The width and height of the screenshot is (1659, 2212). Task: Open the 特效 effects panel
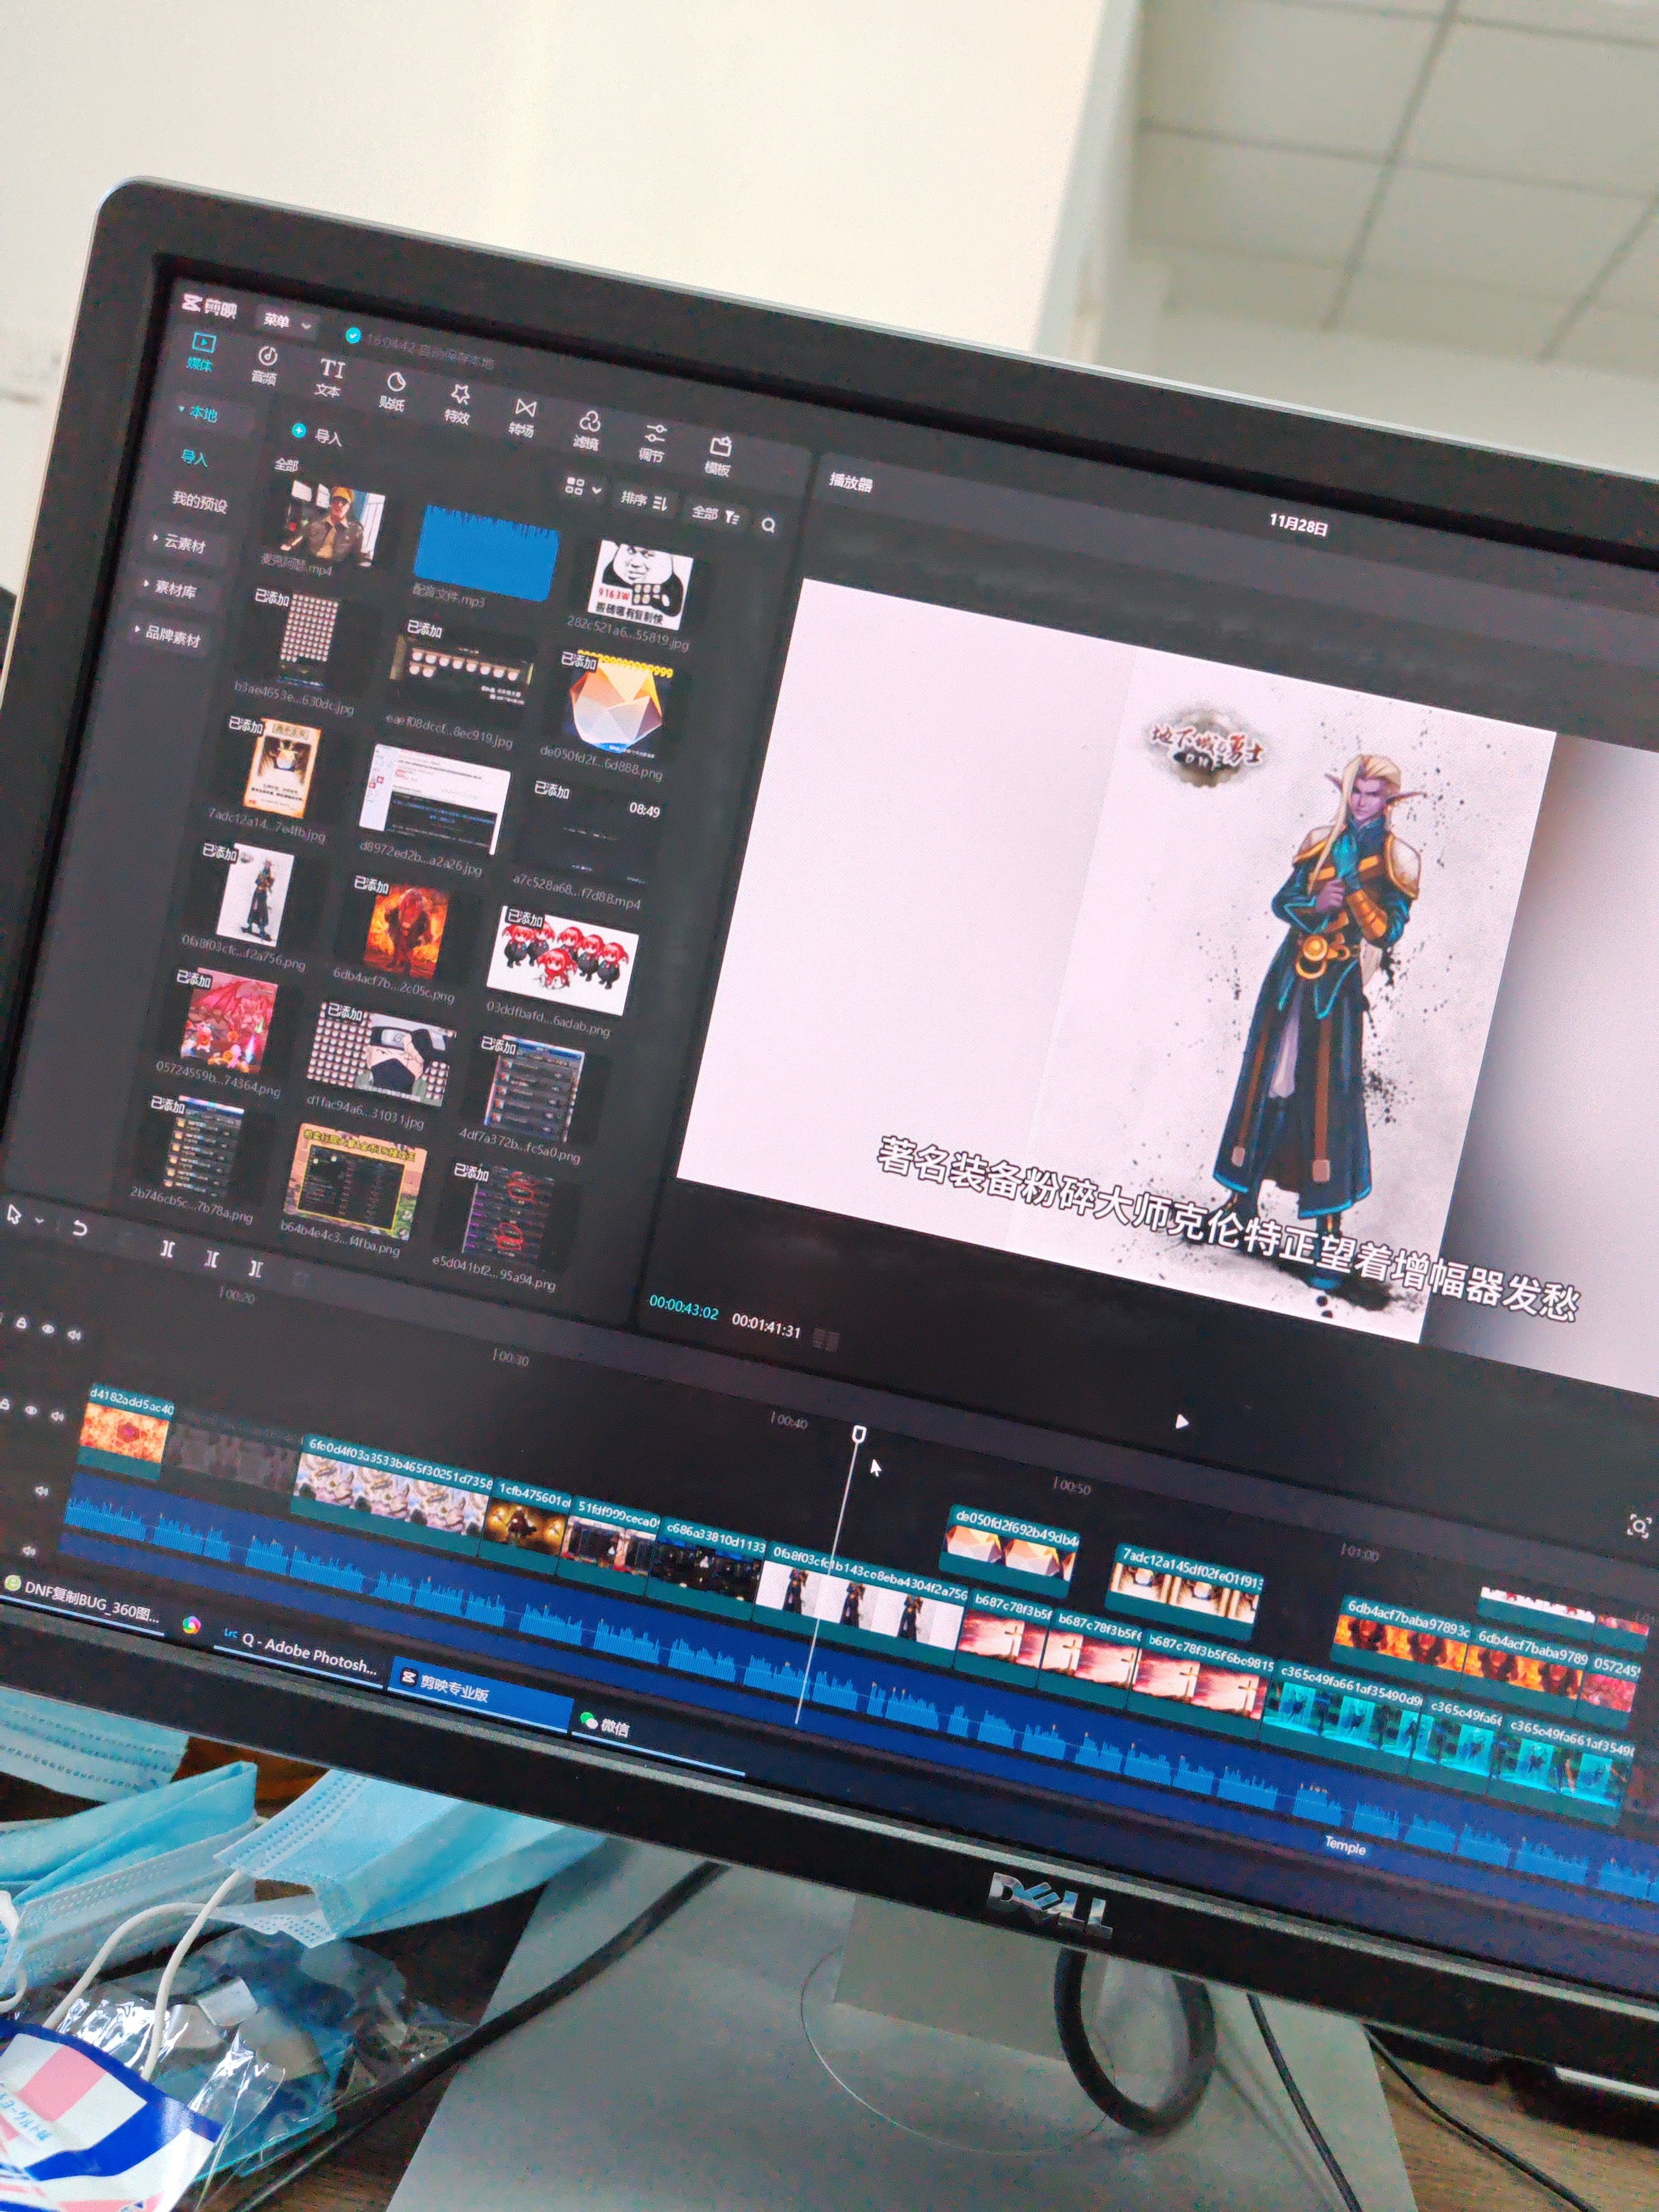pyautogui.click(x=458, y=404)
